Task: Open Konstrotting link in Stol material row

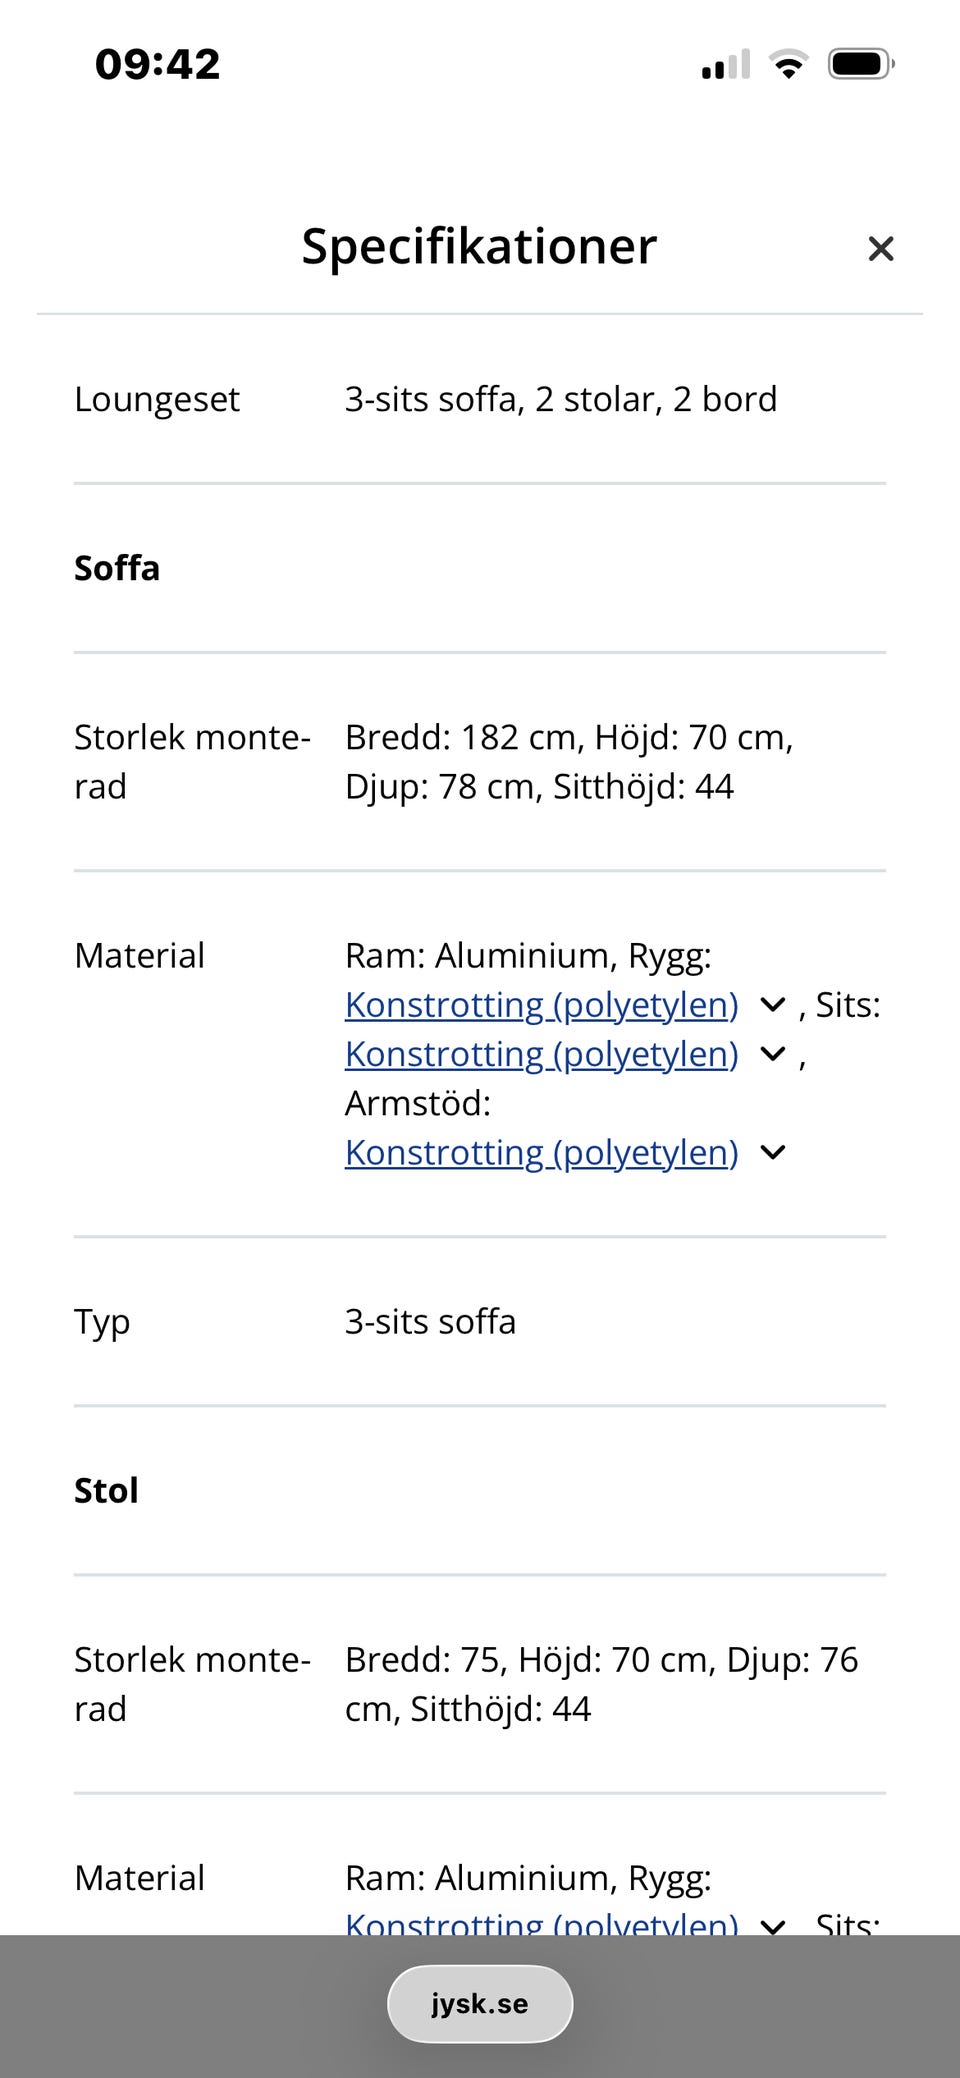Action: point(541,1923)
